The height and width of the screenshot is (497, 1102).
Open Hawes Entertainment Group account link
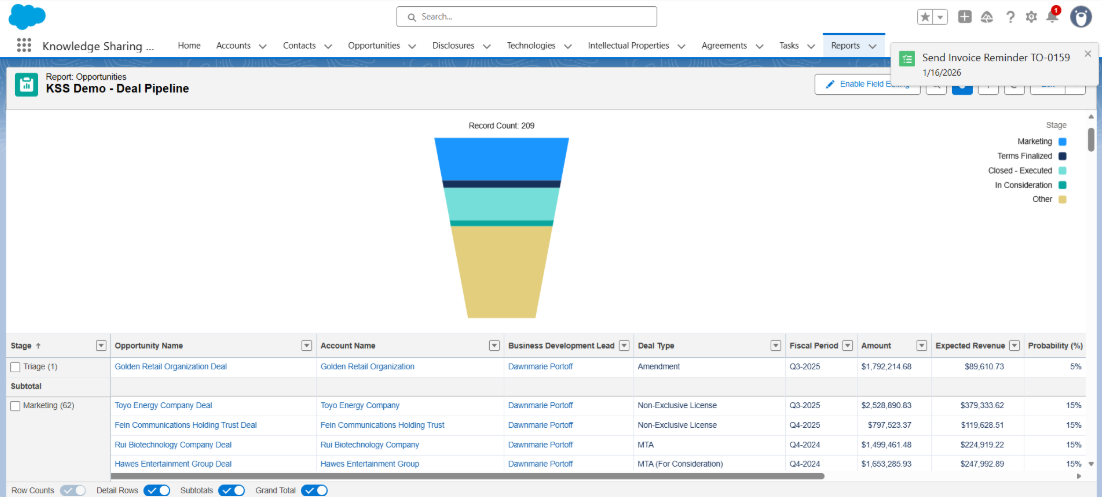(370, 464)
